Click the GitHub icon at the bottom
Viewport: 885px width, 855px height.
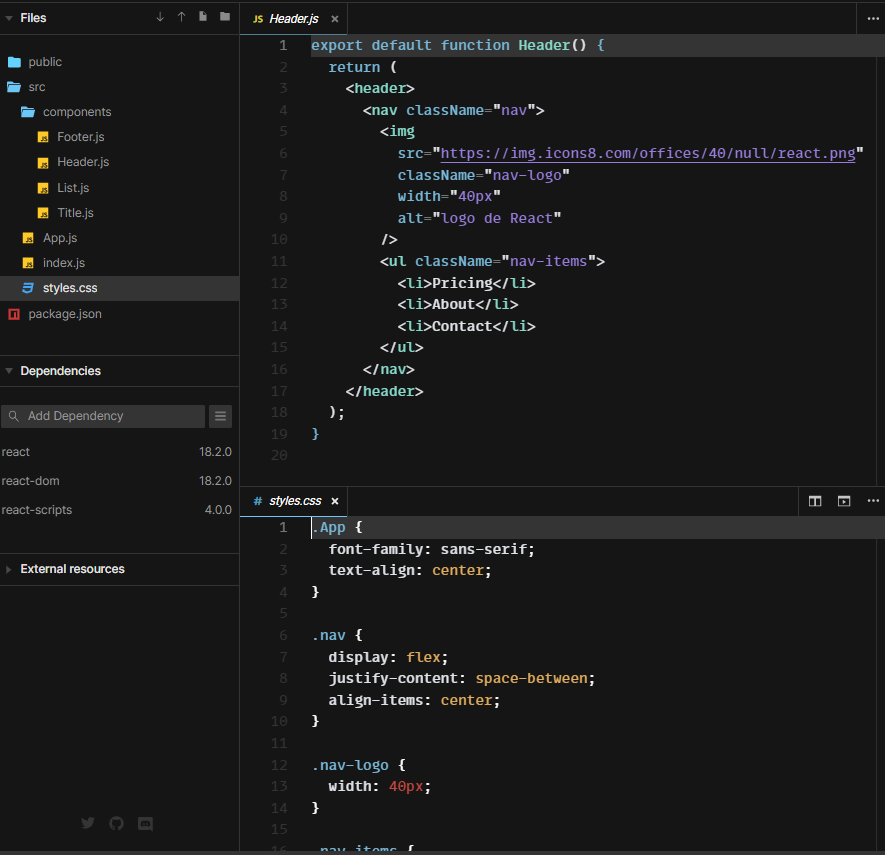coord(116,823)
